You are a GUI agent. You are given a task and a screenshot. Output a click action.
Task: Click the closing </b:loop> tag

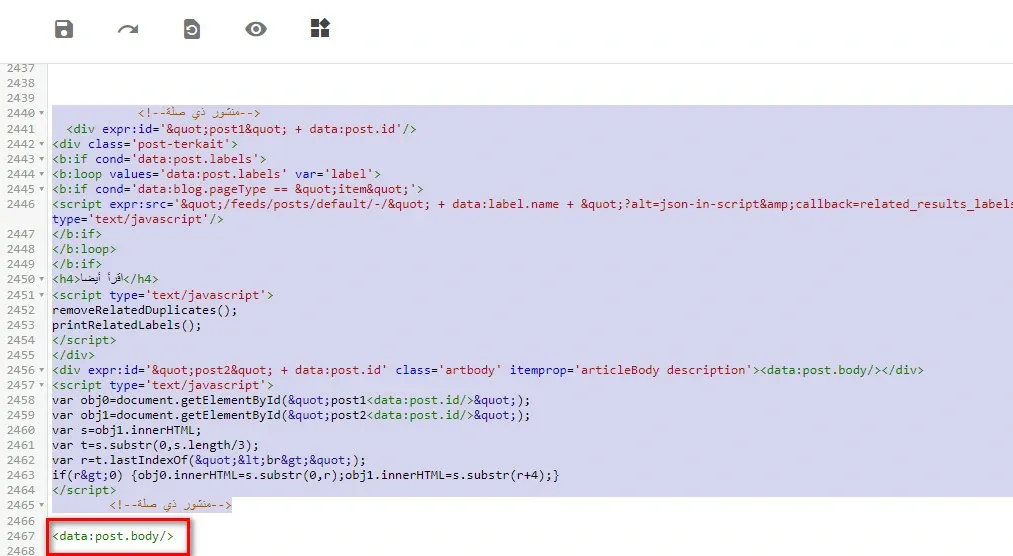coord(84,249)
